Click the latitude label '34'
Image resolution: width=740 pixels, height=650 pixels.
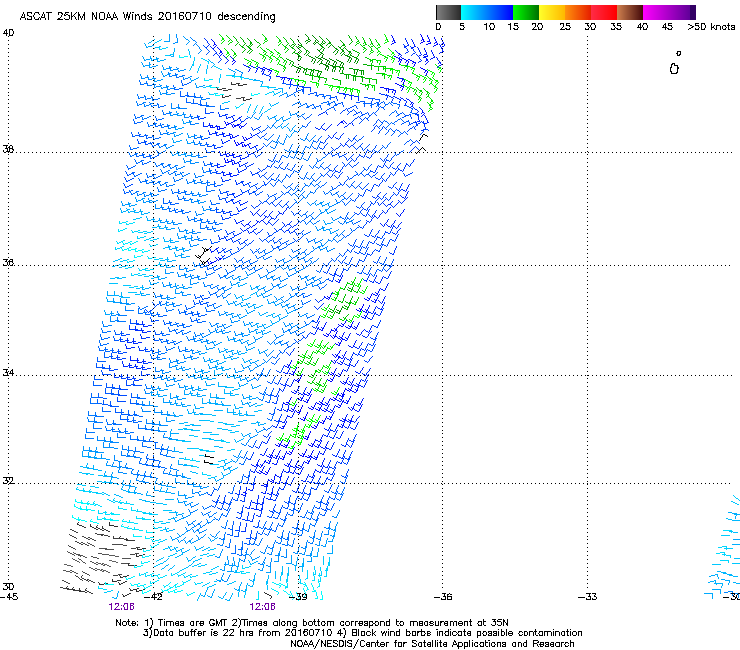click(8, 372)
